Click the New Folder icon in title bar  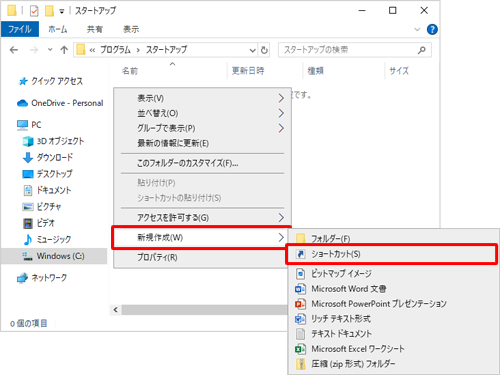[x=49, y=11]
